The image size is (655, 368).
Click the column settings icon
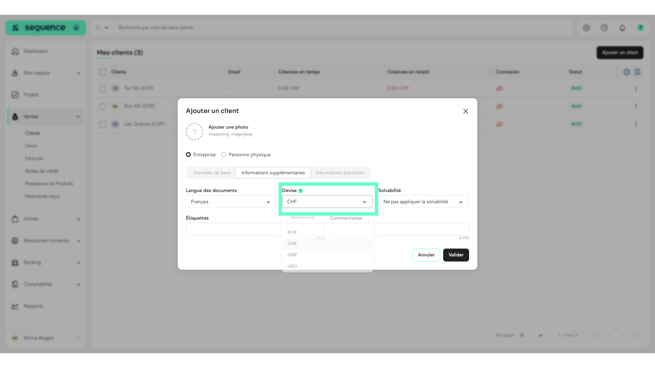click(x=627, y=72)
